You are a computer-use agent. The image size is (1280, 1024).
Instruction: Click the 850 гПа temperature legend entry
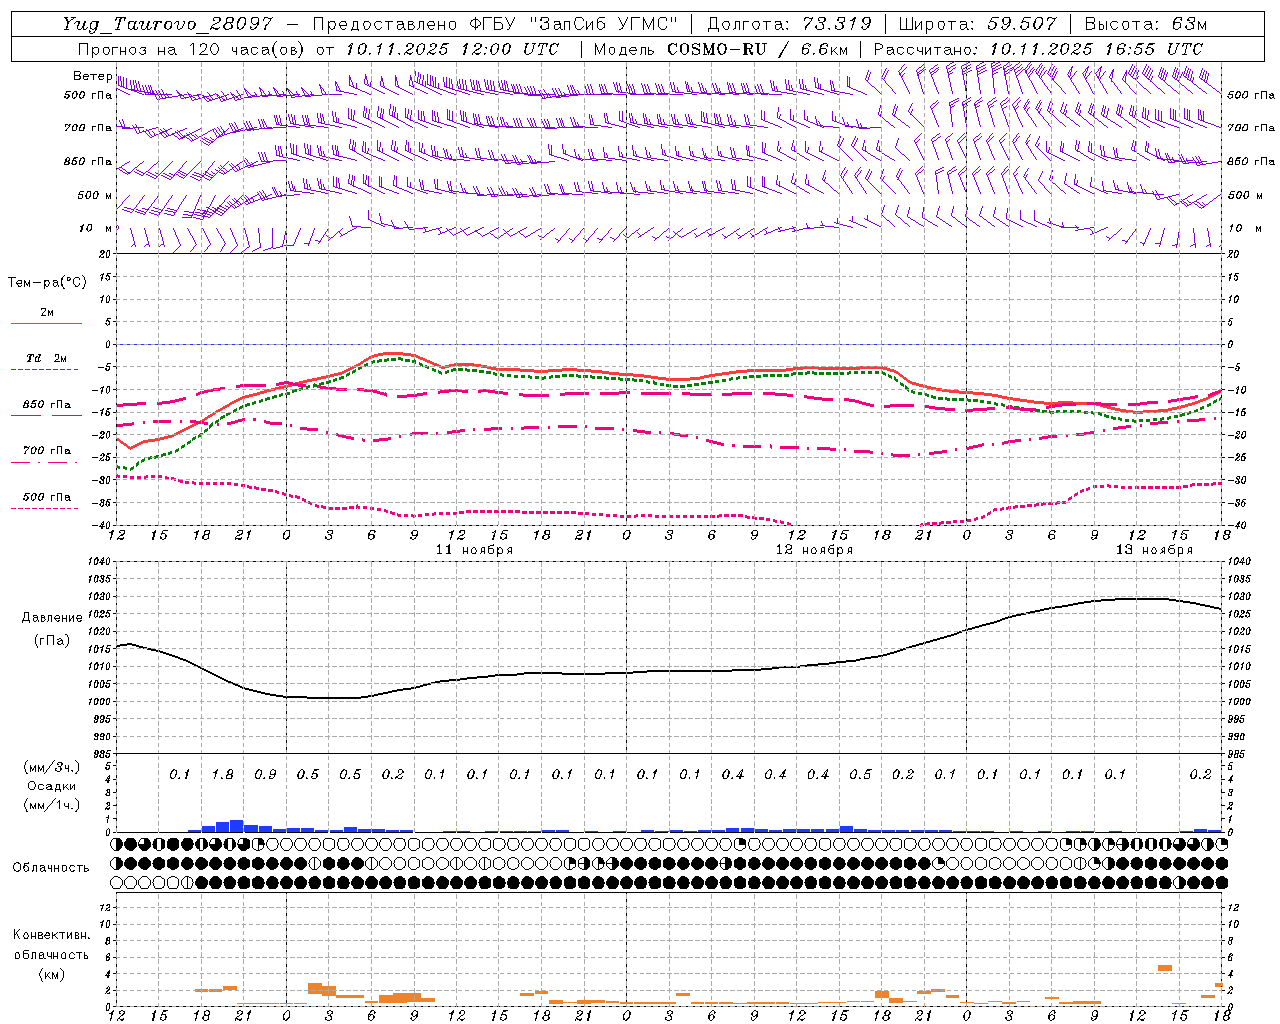coord(47,405)
